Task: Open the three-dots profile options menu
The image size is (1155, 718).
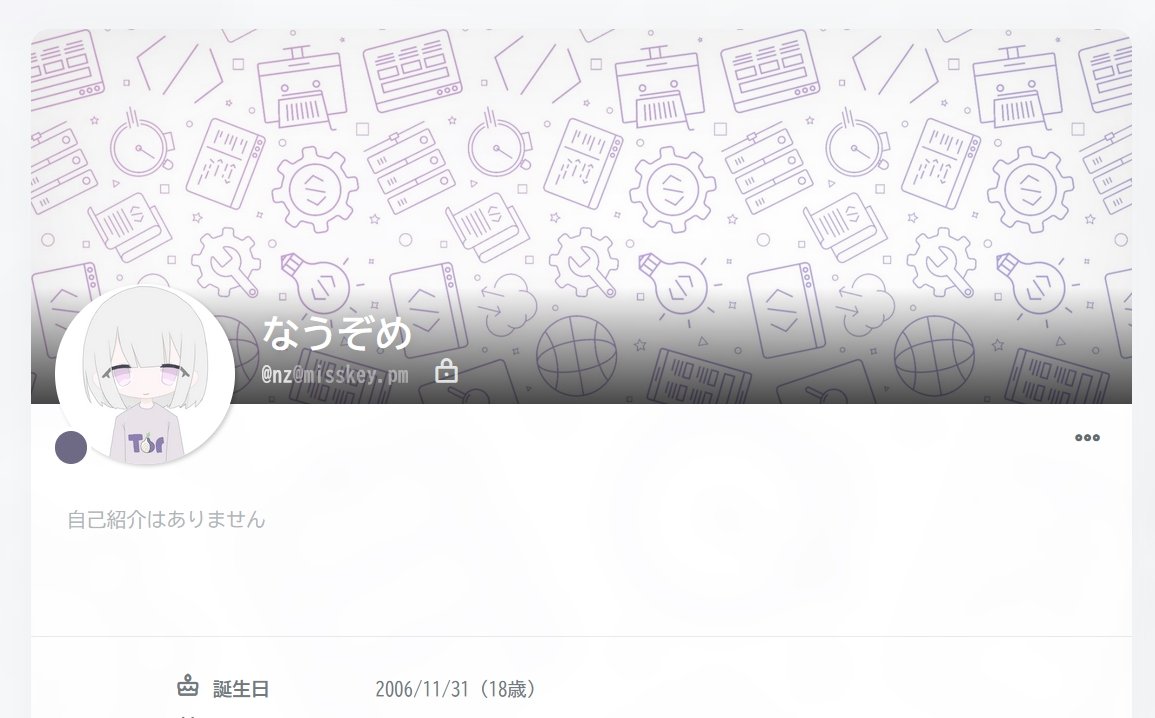Action: click(x=1087, y=437)
